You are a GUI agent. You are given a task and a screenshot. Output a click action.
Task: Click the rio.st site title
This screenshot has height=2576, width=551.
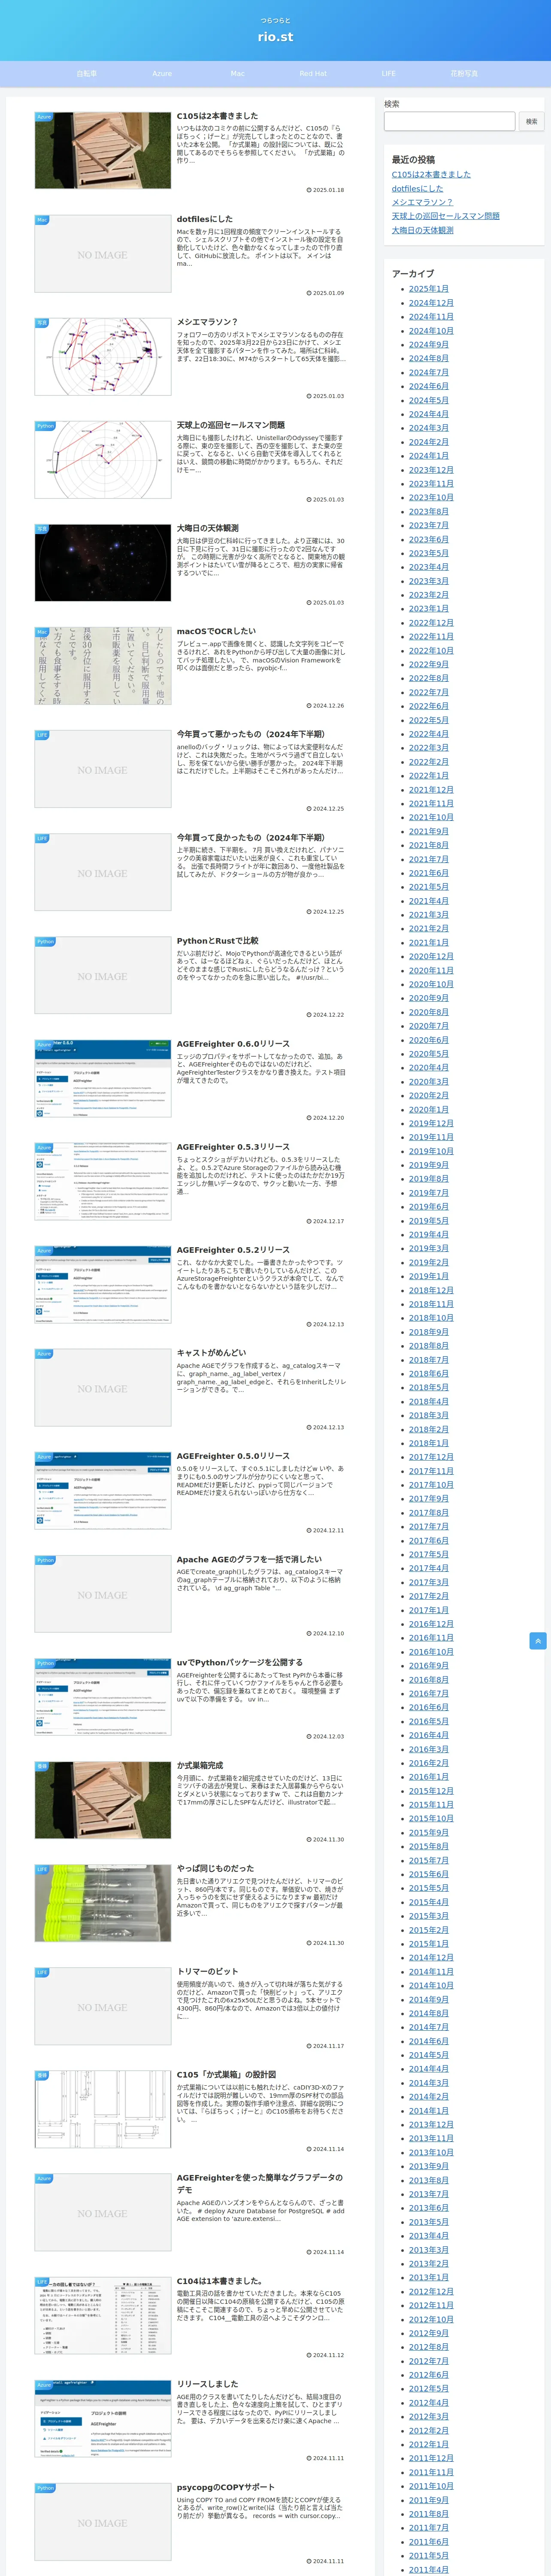(x=275, y=37)
